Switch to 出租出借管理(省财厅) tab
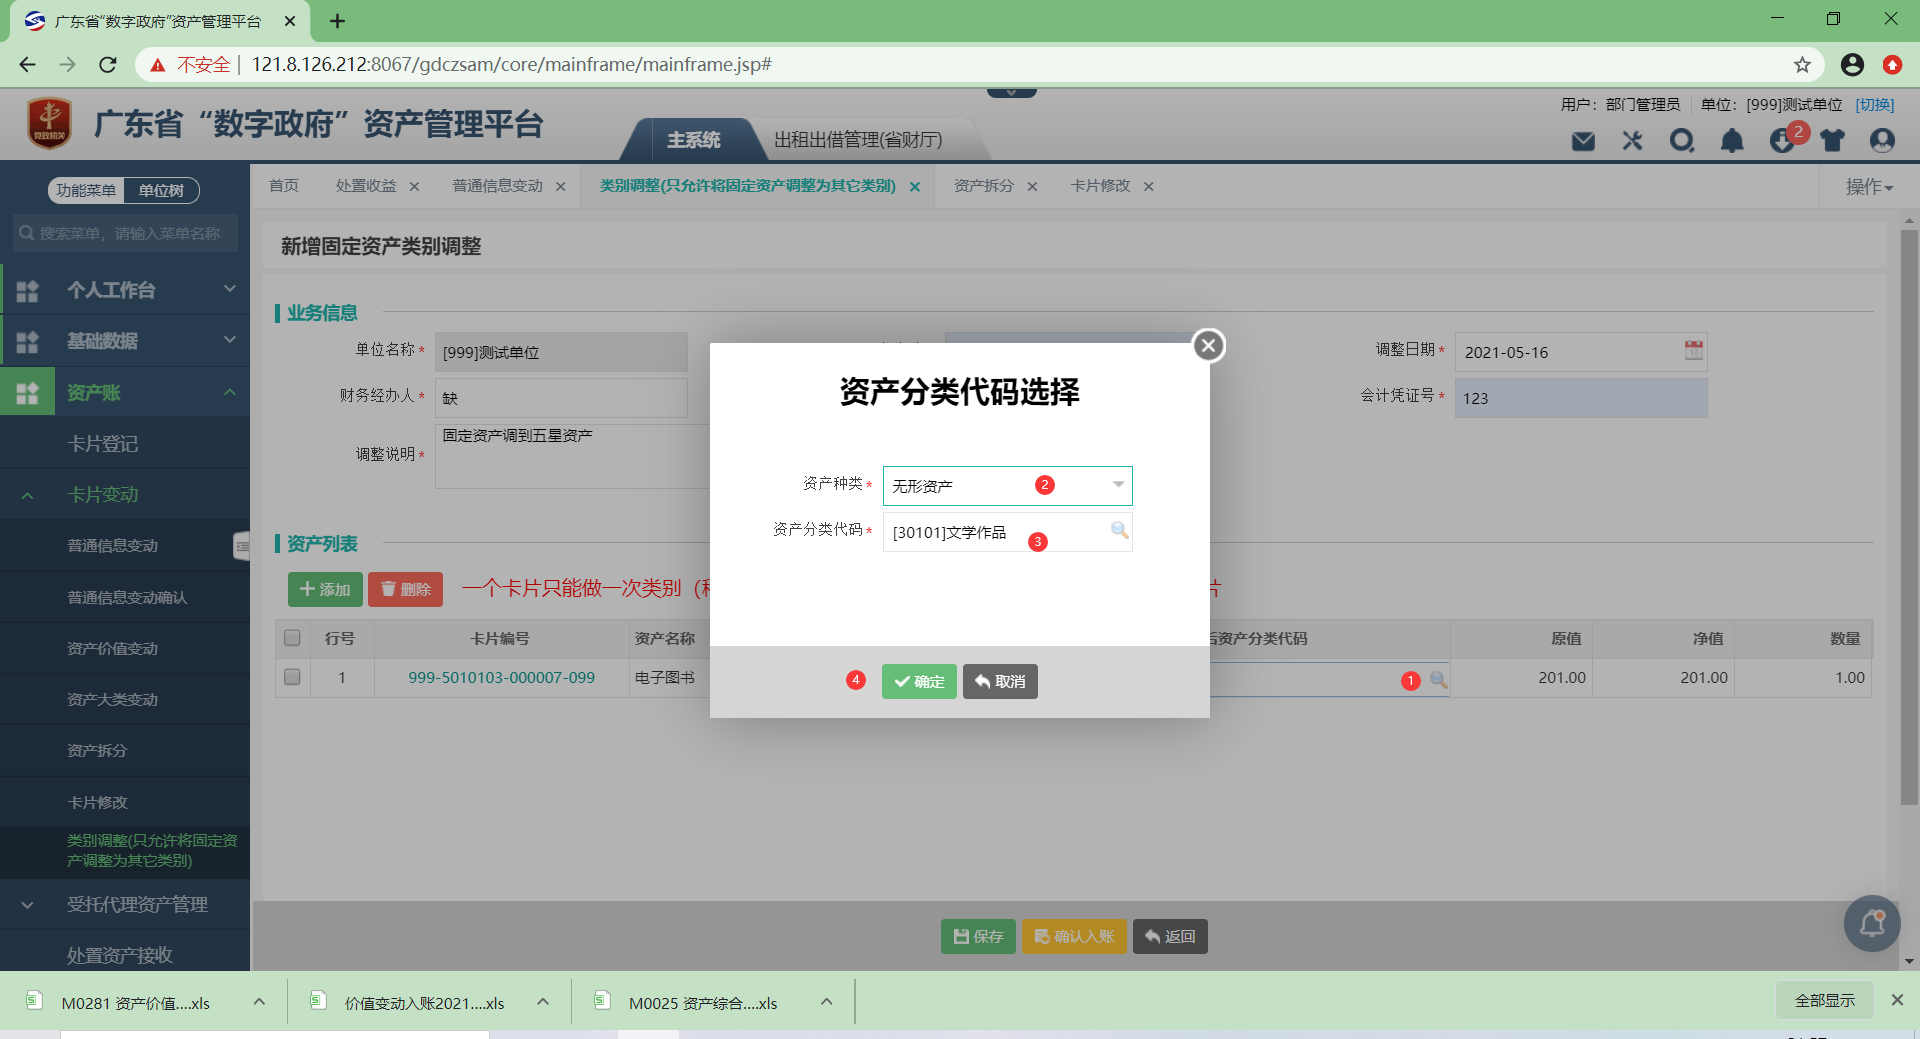This screenshot has width=1920, height=1039. [859, 140]
